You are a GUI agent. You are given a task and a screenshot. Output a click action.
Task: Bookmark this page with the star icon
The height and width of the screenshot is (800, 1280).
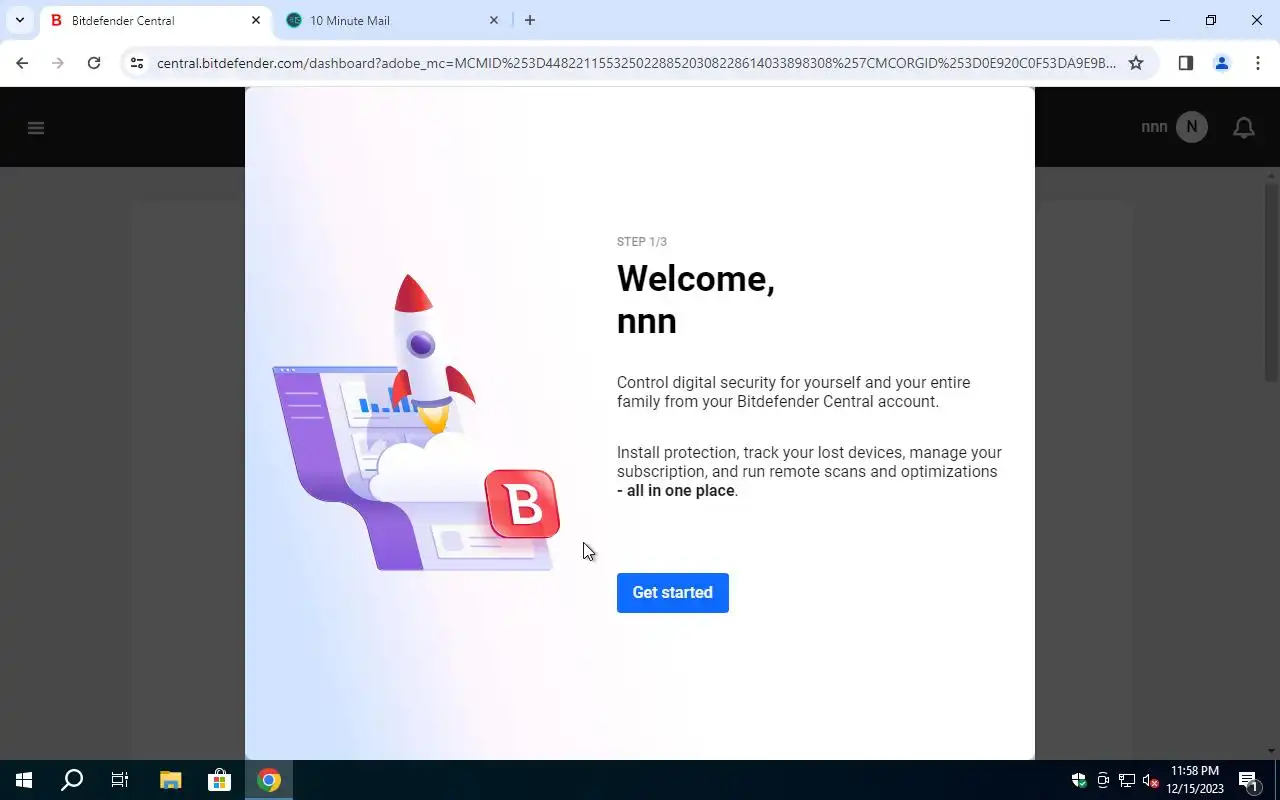pos(1136,63)
